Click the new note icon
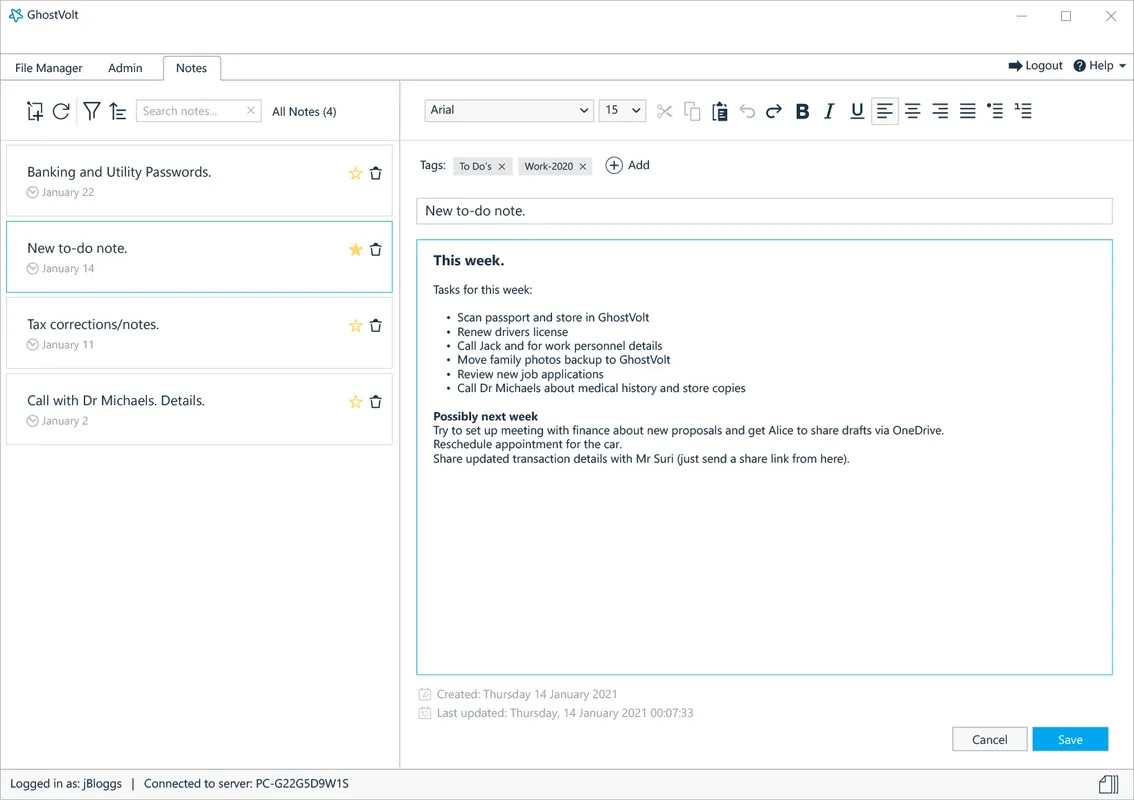The height and width of the screenshot is (800, 1134). (x=34, y=111)
